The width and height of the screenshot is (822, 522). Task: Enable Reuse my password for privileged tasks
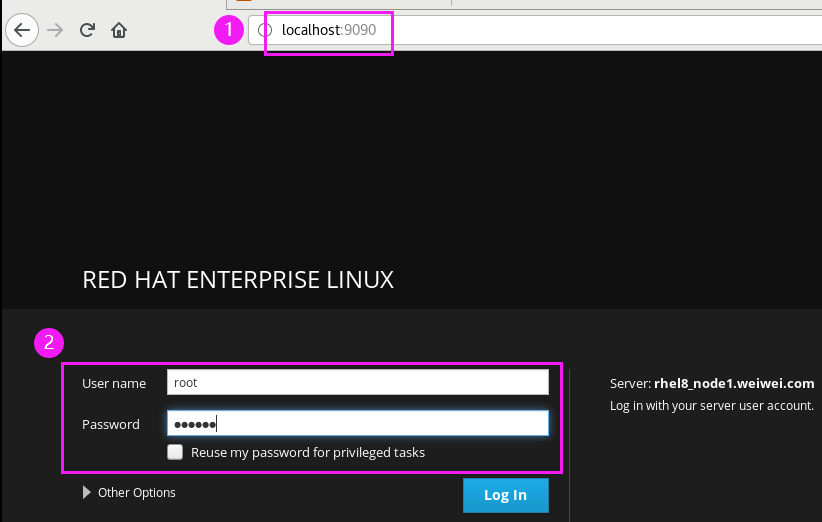[x=175, y=452]
